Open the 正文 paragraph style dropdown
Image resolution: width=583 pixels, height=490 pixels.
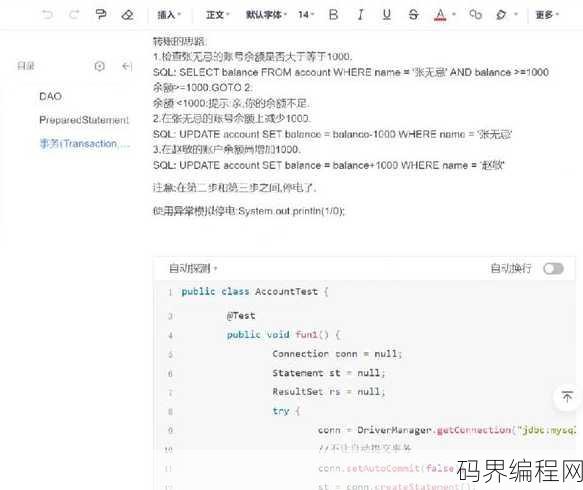click(218, 14)
